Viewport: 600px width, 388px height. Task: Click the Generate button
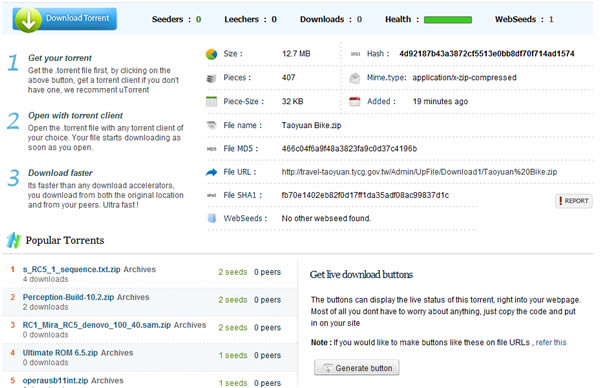point(357,368)
